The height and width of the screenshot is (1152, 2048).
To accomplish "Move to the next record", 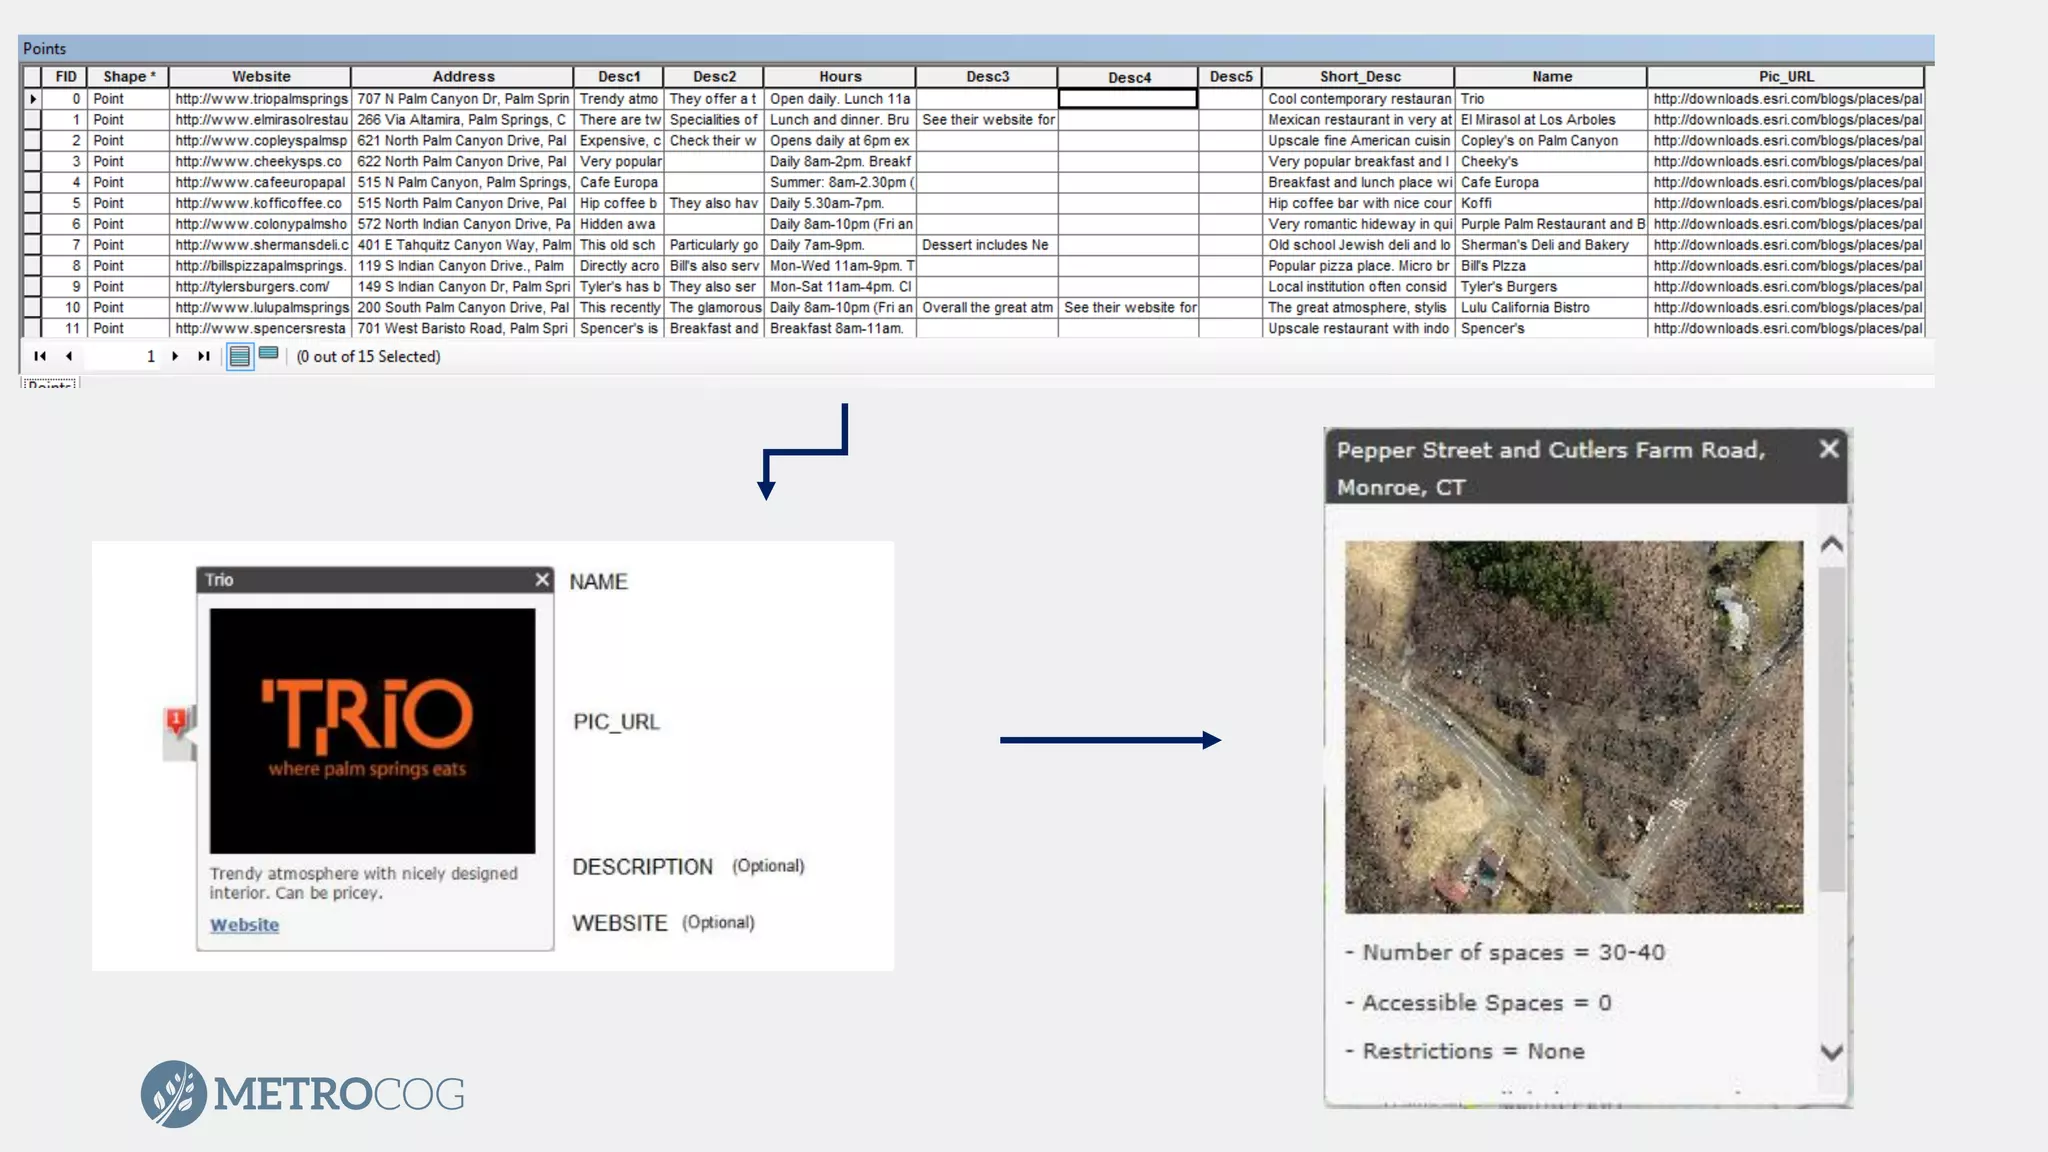I will (175, 356).
